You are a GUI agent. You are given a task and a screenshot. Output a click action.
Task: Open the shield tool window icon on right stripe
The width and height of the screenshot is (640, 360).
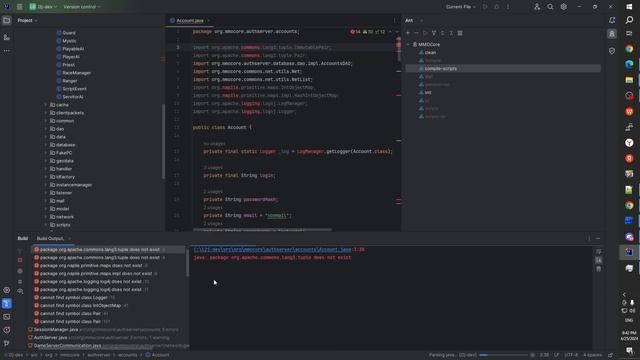(612, 51)
